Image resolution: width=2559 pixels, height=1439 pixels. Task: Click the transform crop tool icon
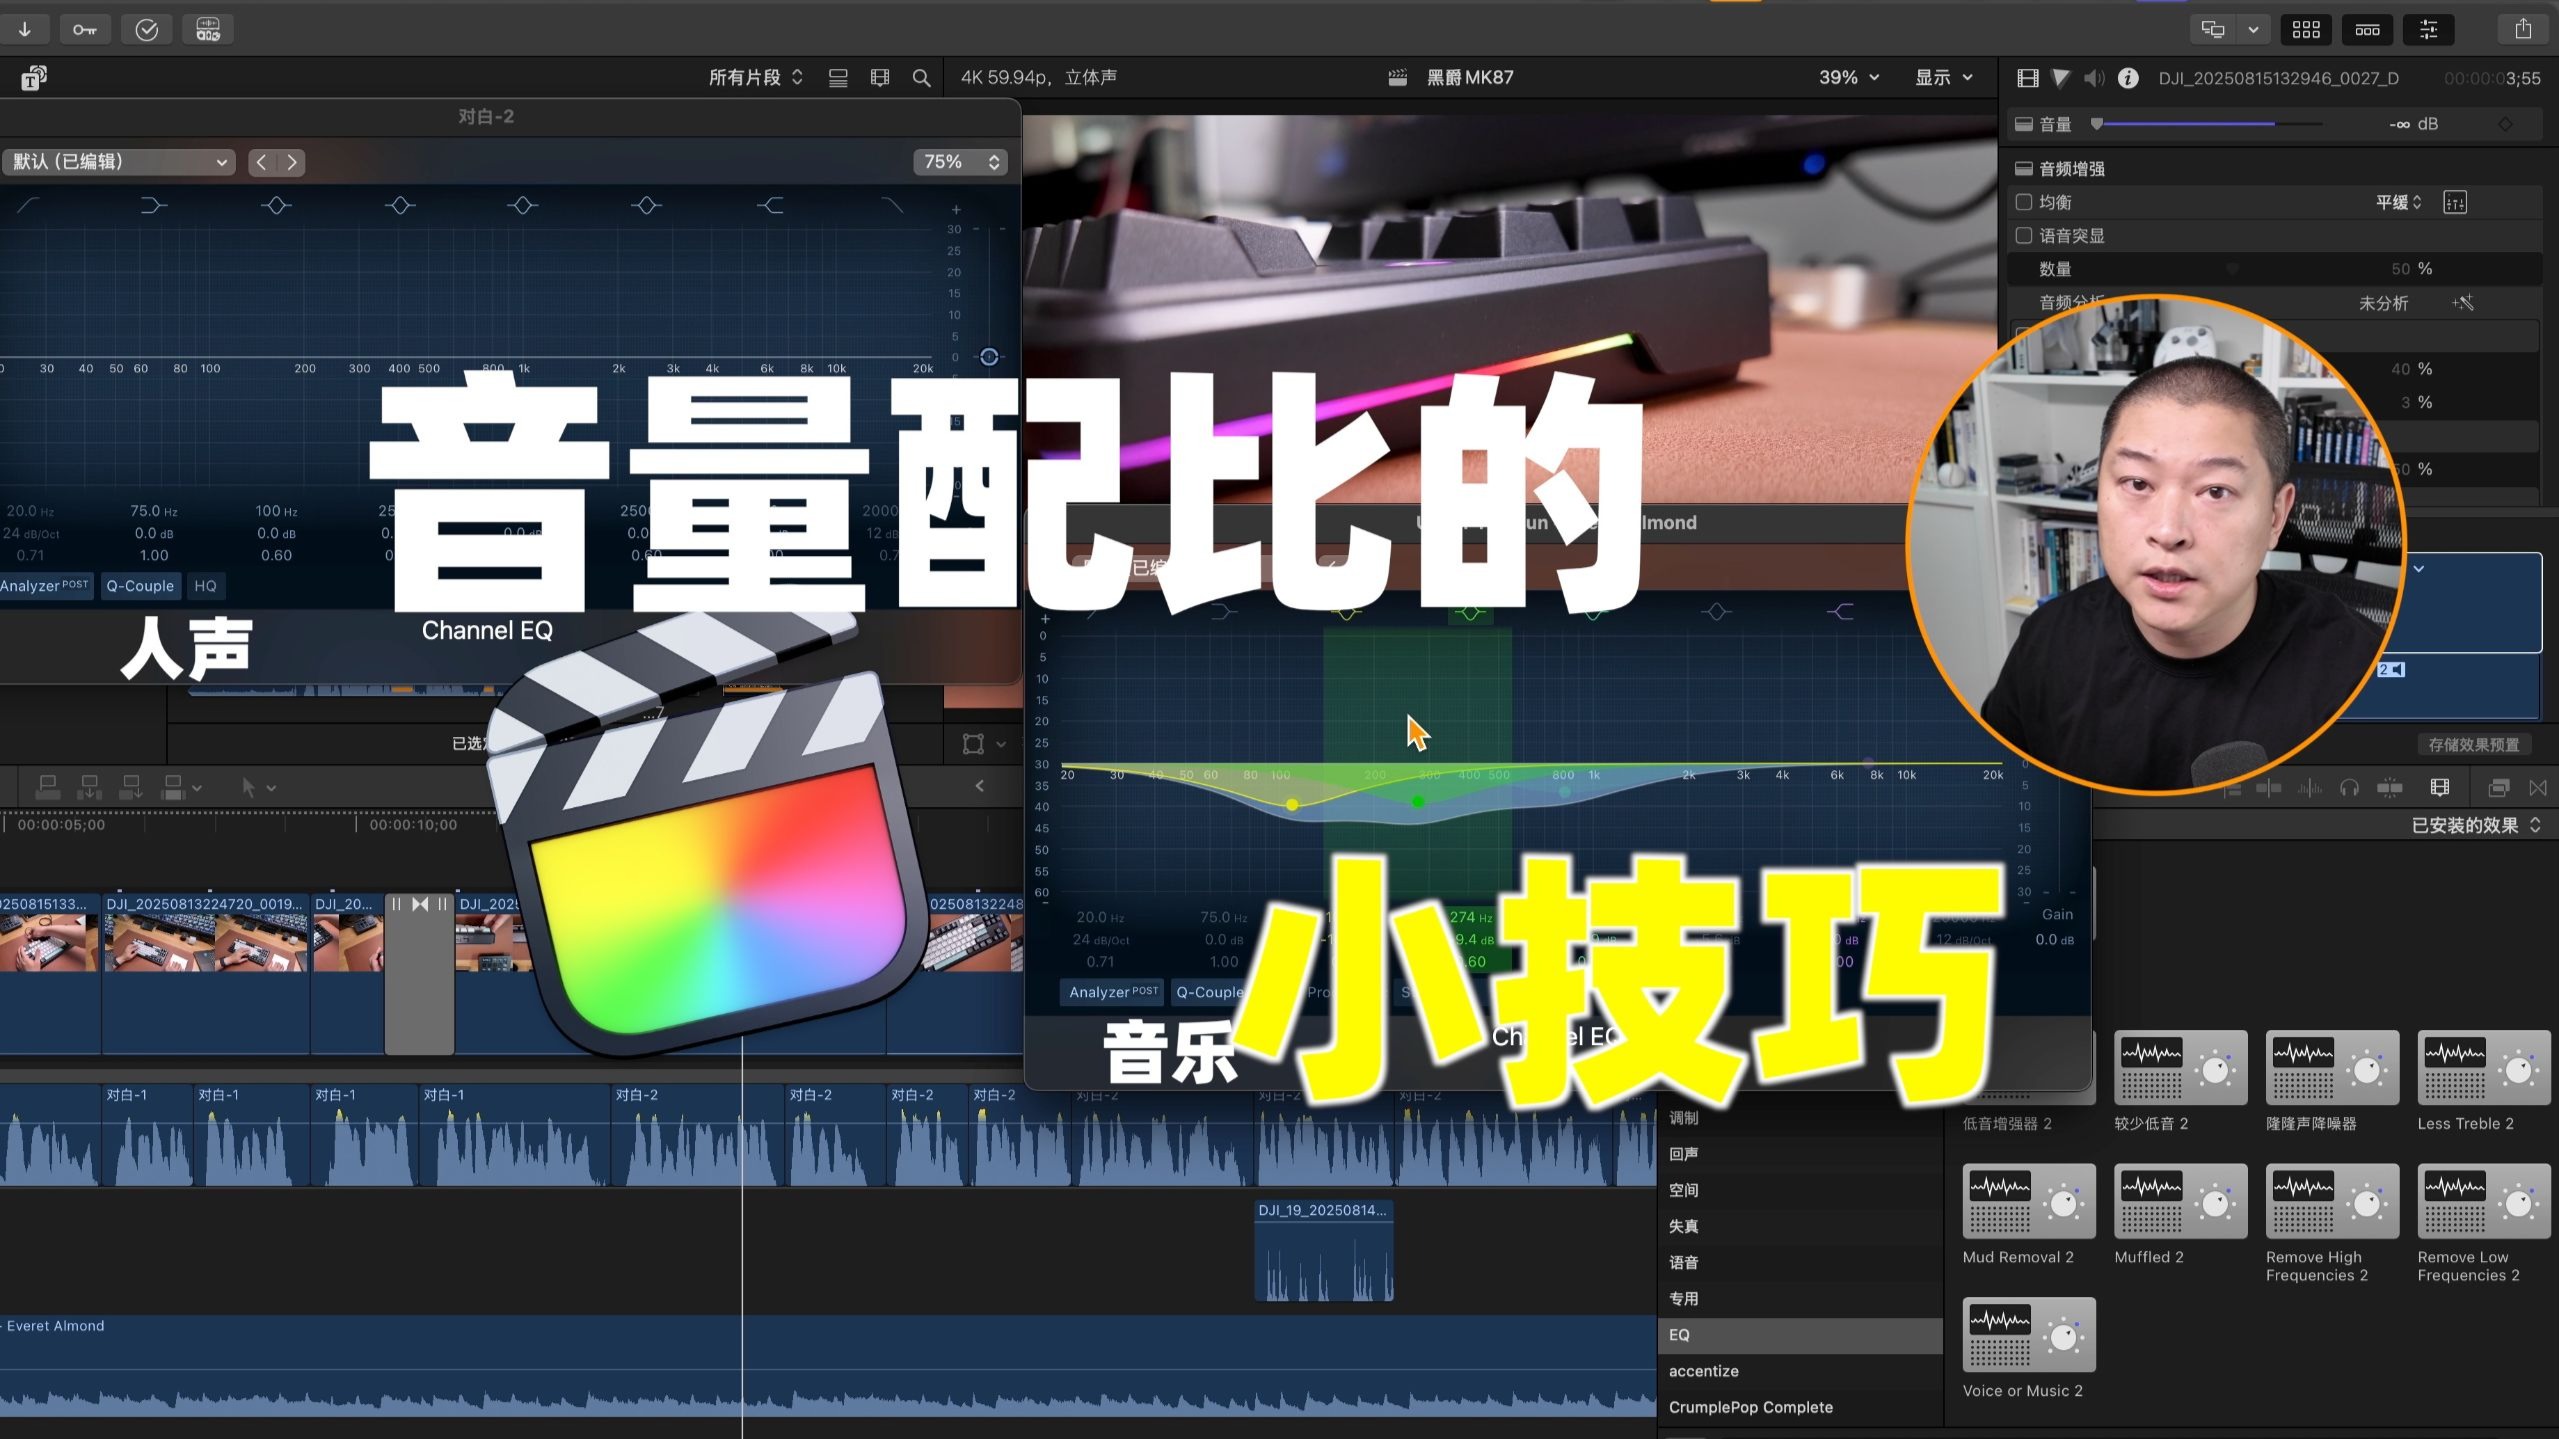tap(973, 744)
